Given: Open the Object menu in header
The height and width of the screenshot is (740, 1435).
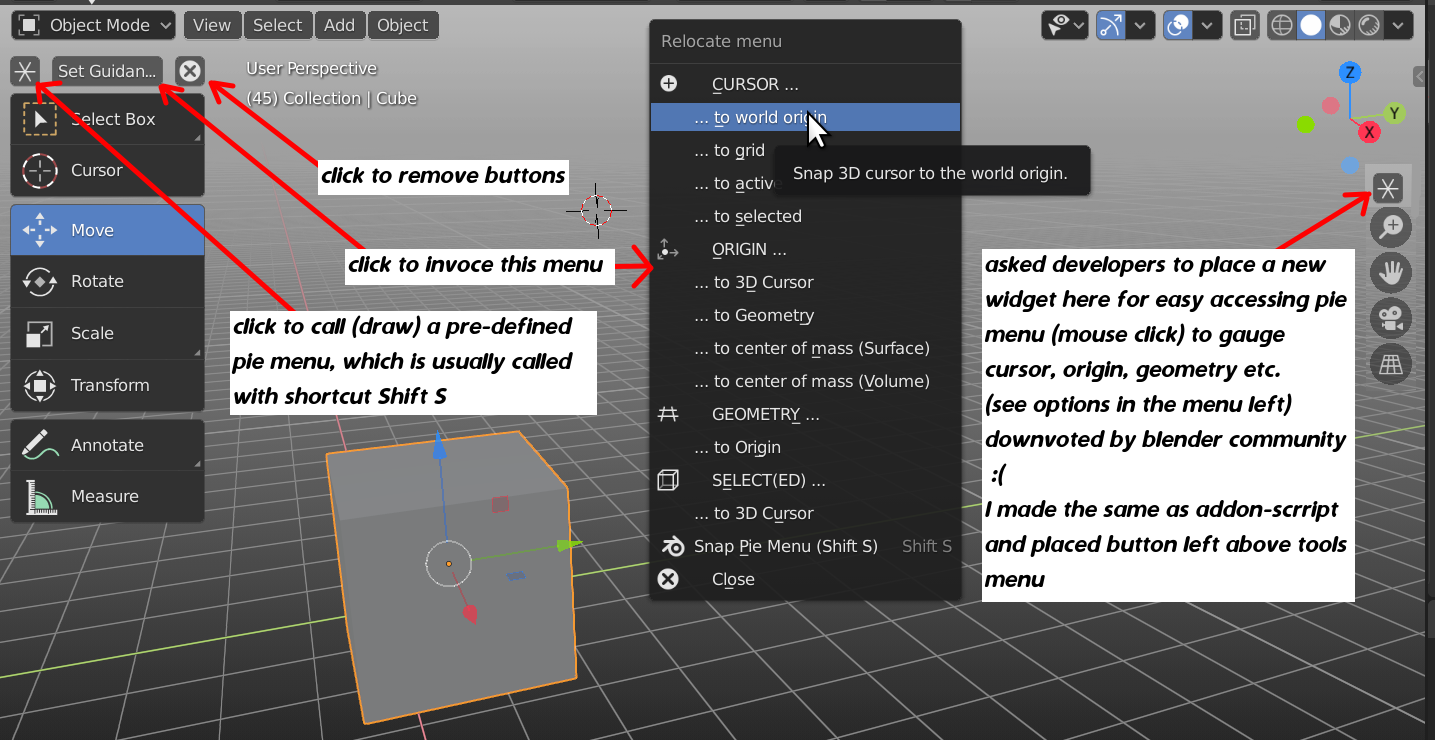Looking at the screenshot, I should pos(403,25).
